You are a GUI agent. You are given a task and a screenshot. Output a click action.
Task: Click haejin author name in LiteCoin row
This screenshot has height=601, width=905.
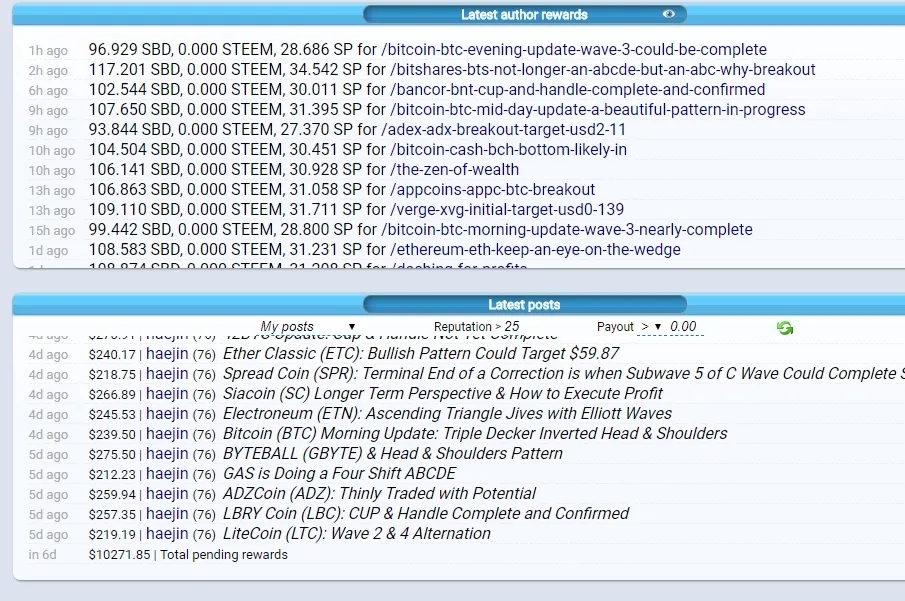click(167, 533)
